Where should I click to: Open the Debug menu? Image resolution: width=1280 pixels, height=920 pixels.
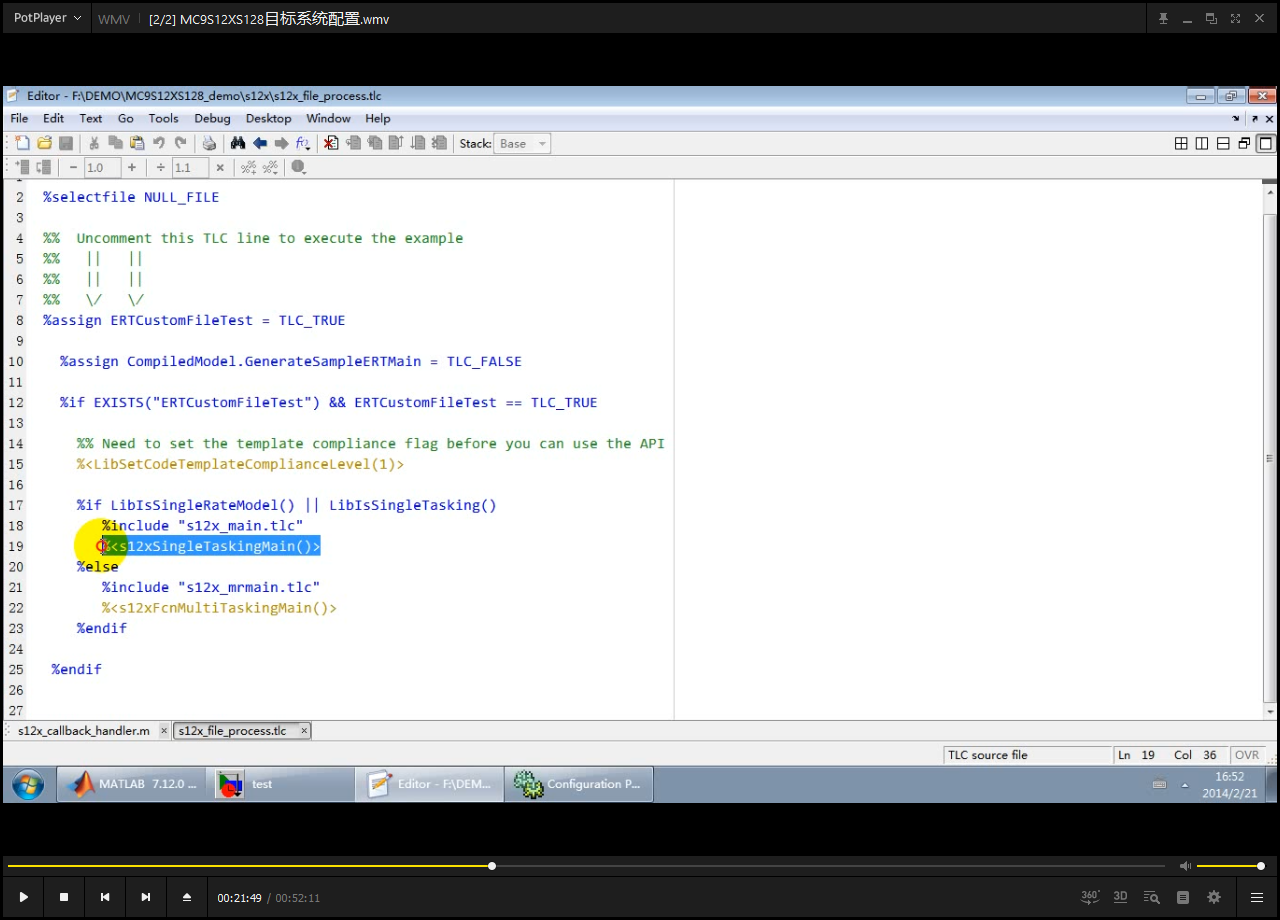(x=212, y=118)
